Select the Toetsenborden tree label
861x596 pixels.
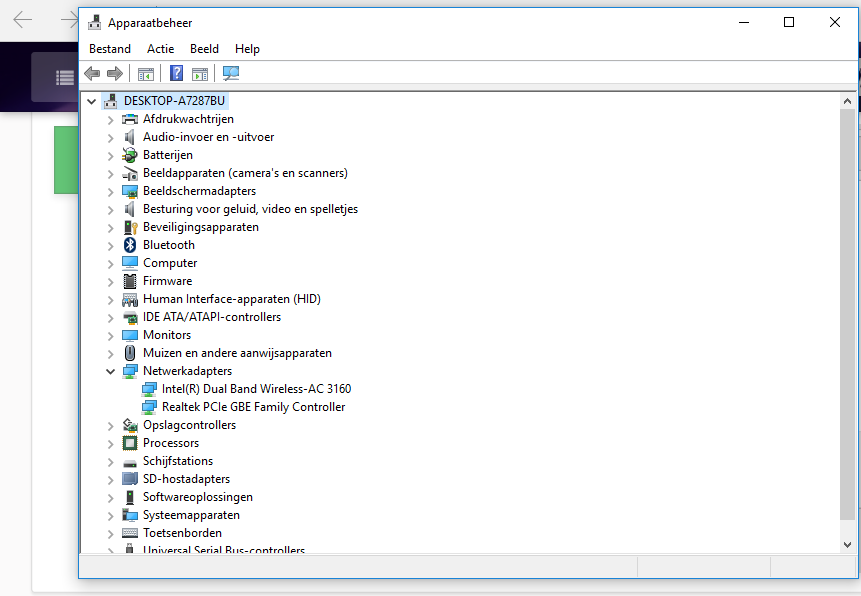click(182, 533)
